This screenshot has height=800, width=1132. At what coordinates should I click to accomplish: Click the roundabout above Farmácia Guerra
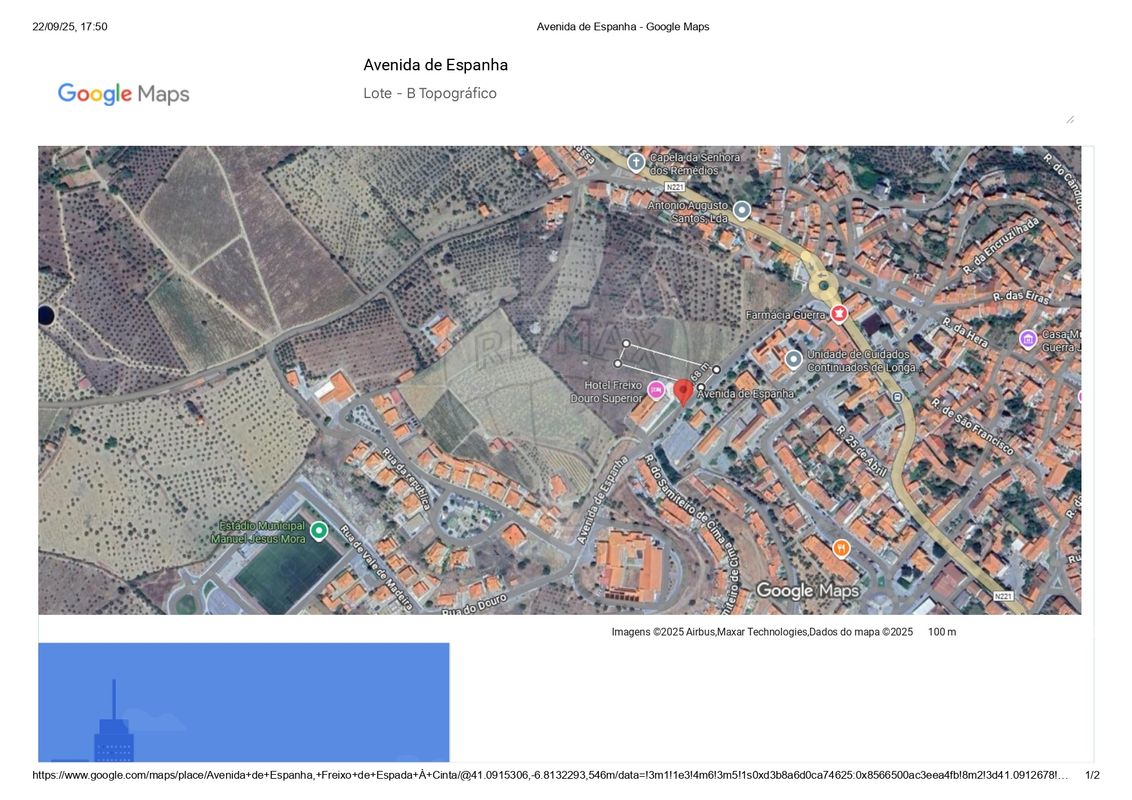(x=823, y=286)
